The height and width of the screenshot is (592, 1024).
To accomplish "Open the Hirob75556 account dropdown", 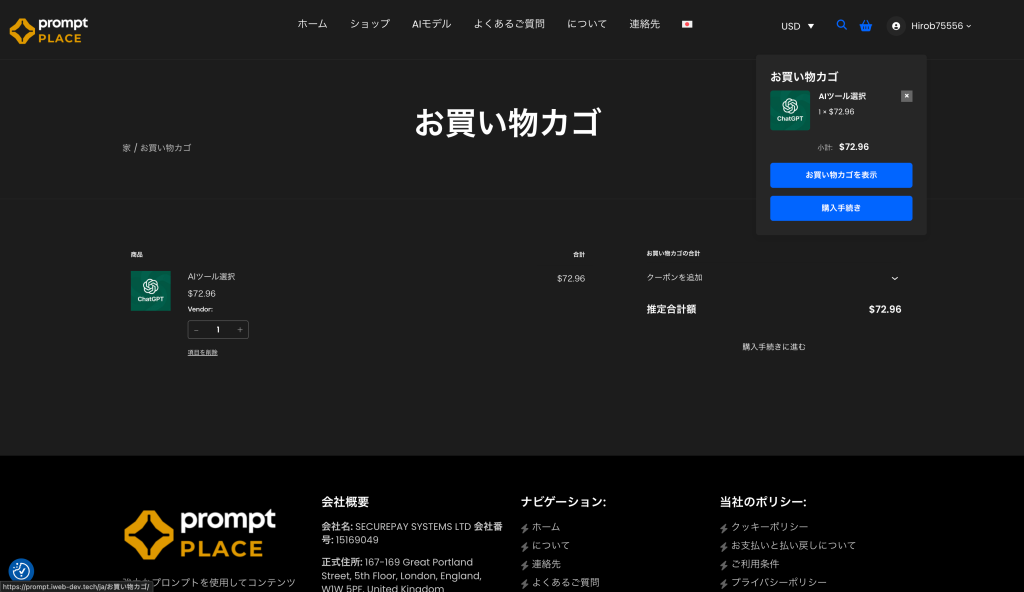I will coord(940,26).
